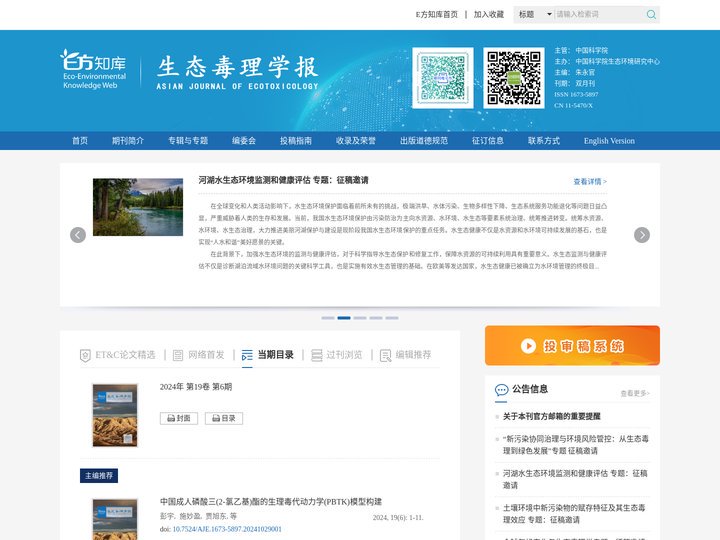
Task: Open 土壤环境中新污染物 notice
Action: pos(574,514)
